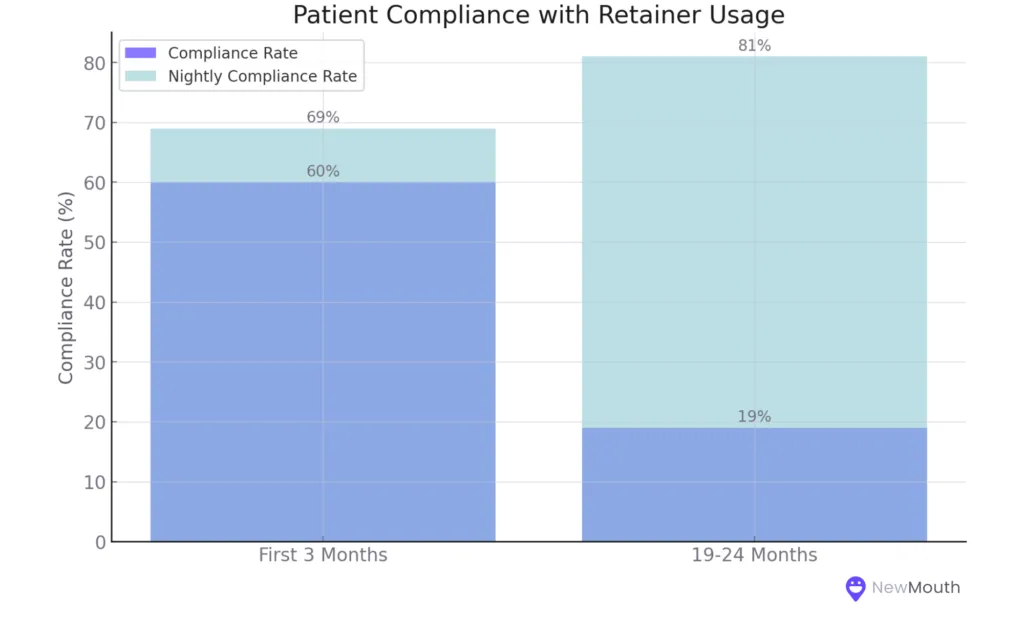
Task: Click the teal segment atop First 3 Months bar
Action: tap(322, 155)
